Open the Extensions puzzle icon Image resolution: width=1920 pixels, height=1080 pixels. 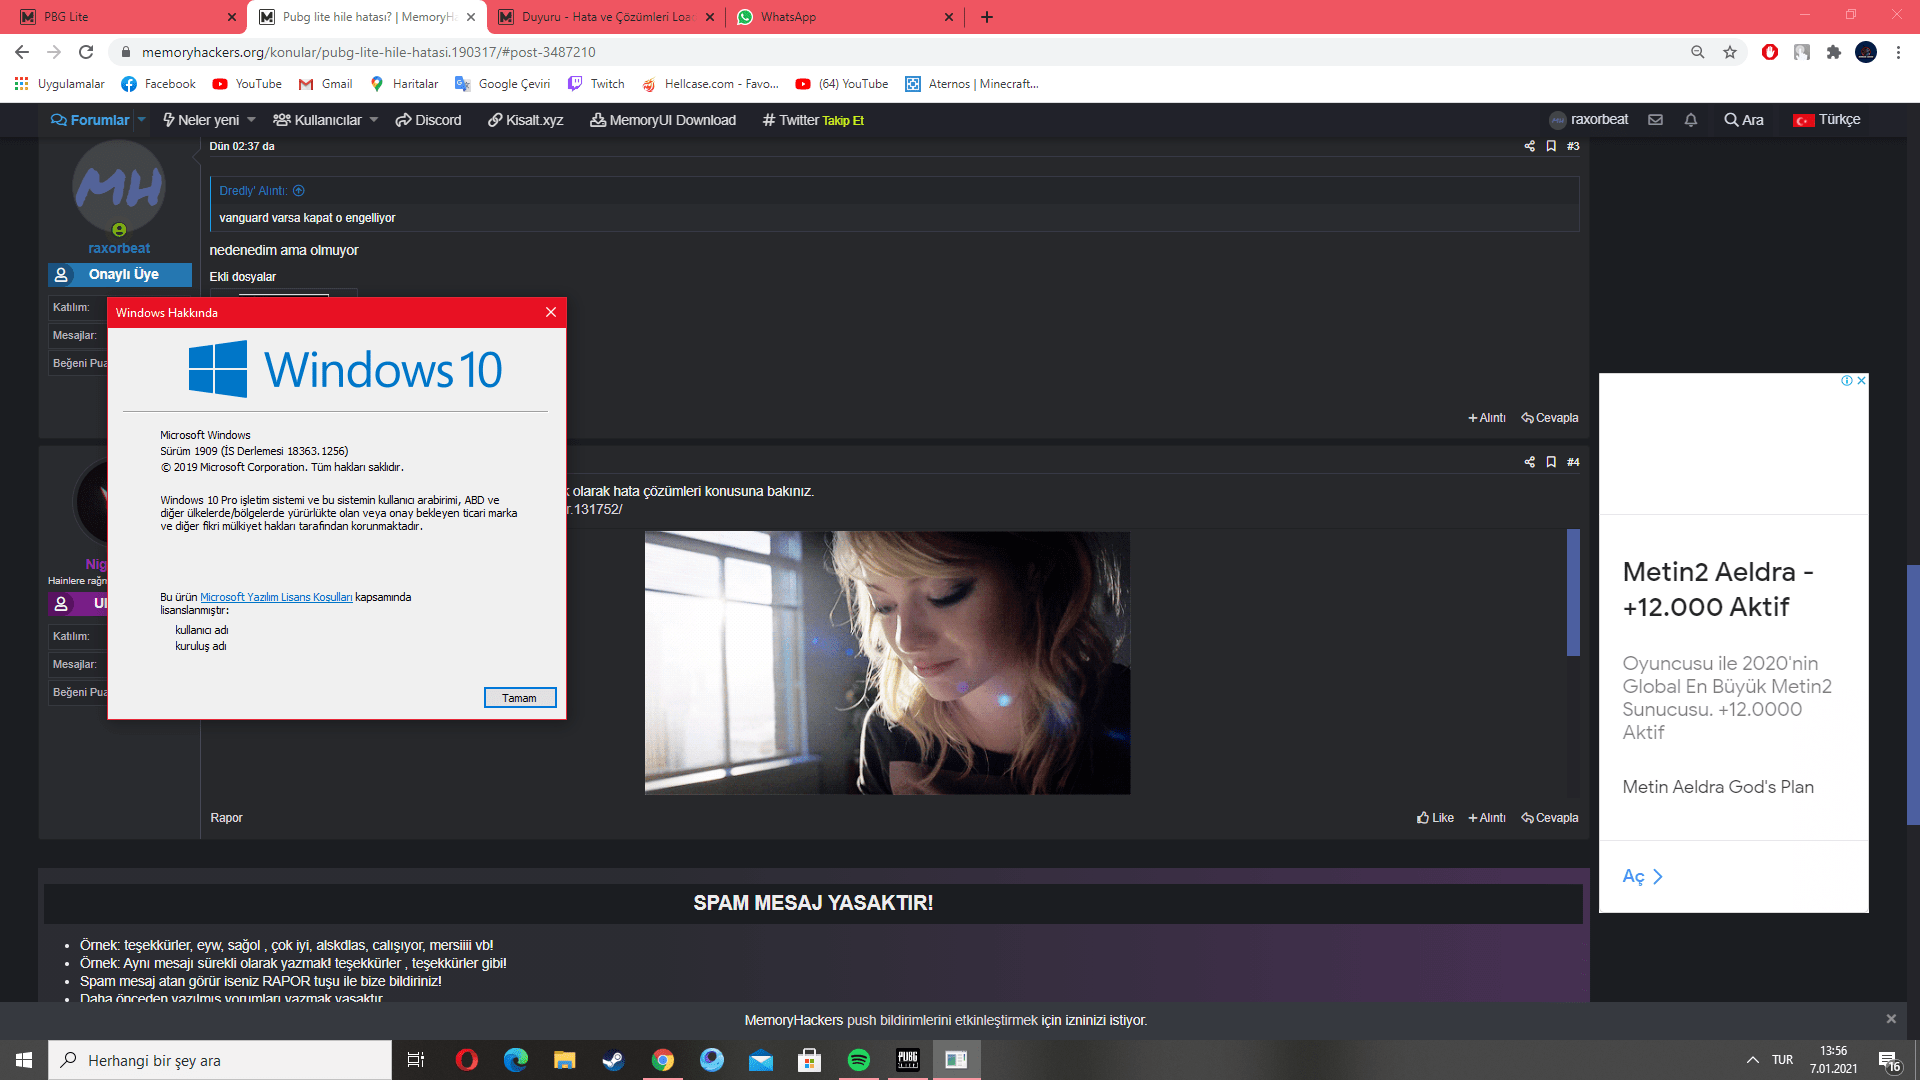coord(1834,52)
